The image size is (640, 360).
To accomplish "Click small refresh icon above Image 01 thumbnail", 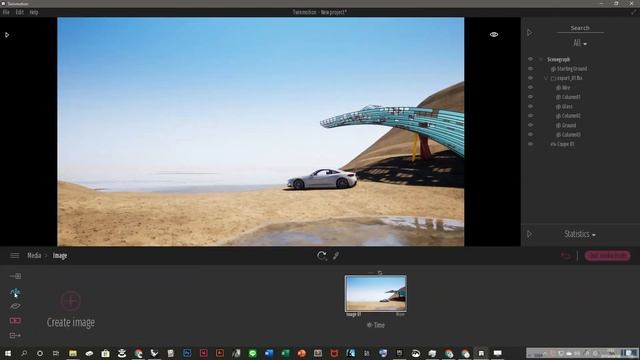I will click(x=380, y=273).
